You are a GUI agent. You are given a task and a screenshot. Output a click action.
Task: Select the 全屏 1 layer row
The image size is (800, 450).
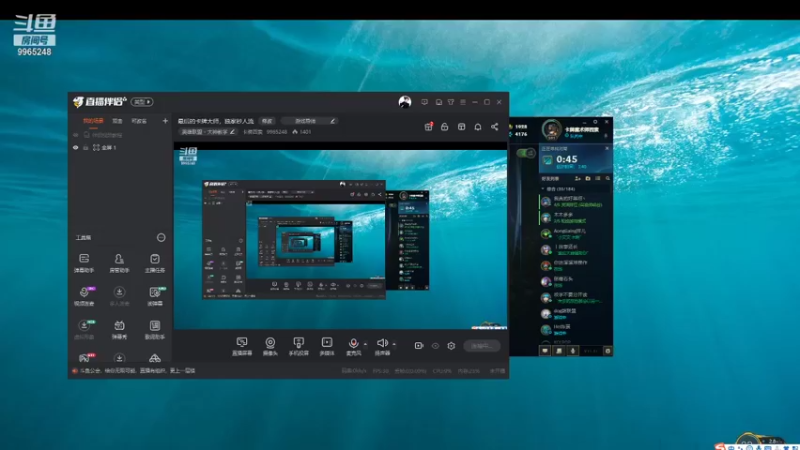tap(120, 147)
